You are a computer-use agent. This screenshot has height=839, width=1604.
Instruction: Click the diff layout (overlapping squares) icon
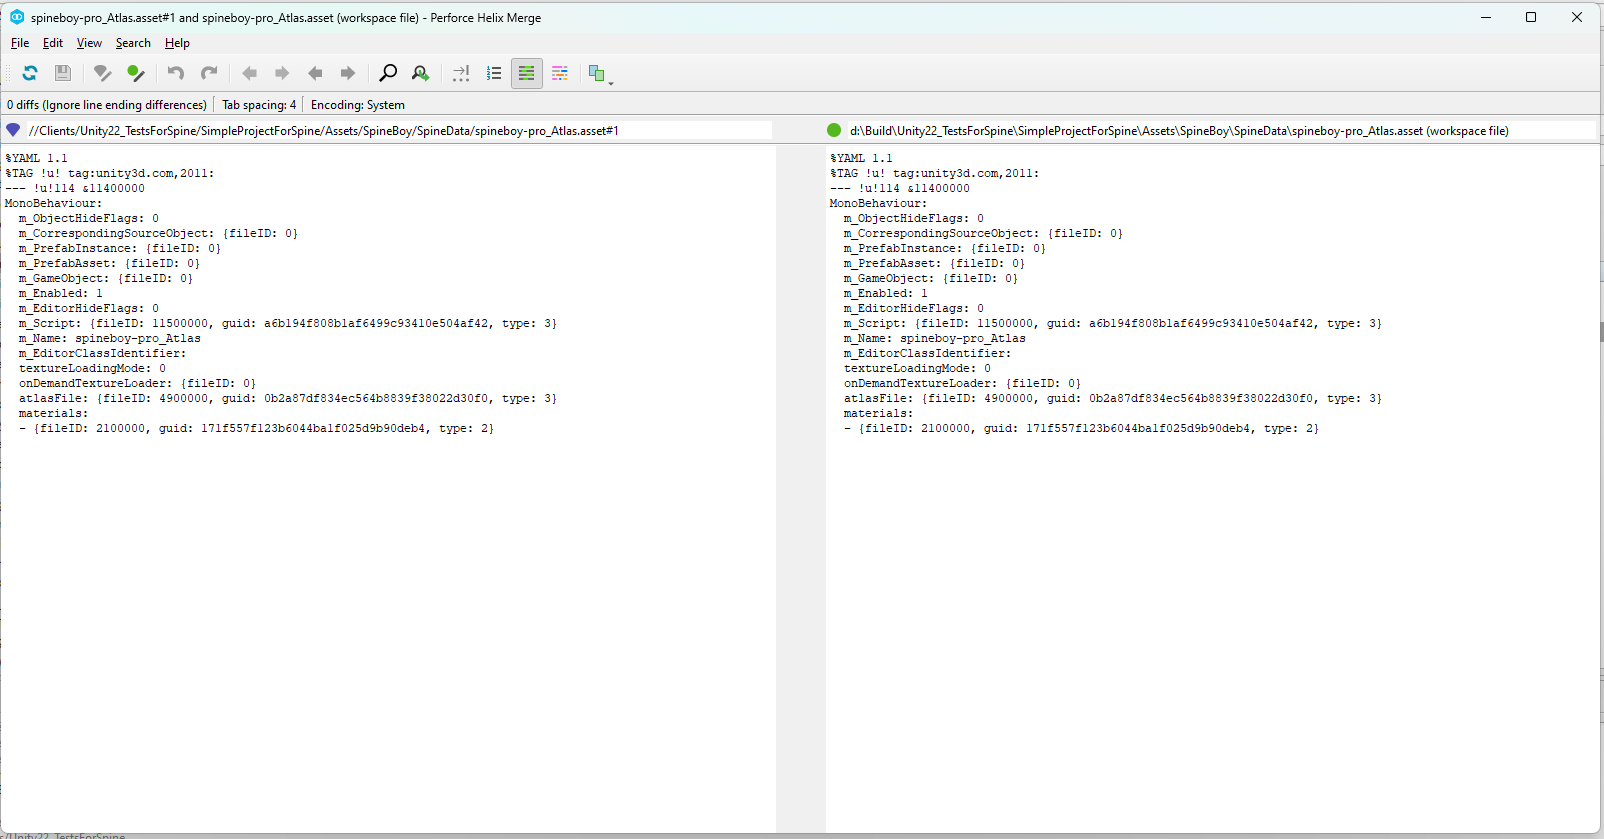(x=597, y=73)
